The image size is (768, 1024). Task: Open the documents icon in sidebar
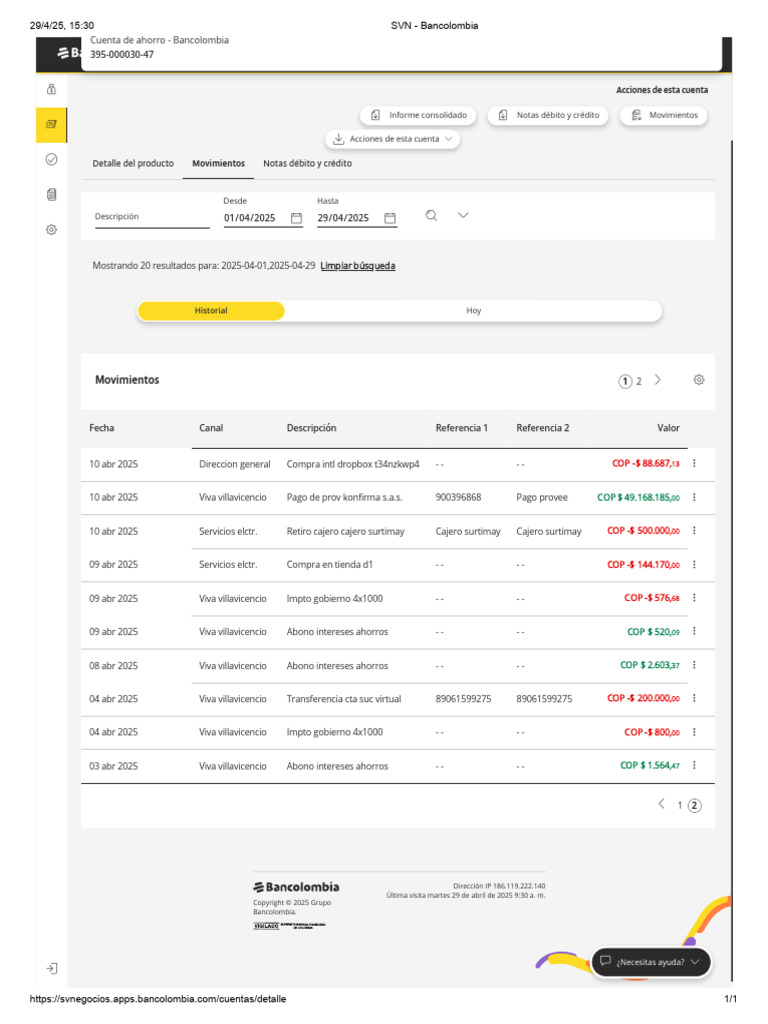(x=52, y=194)
